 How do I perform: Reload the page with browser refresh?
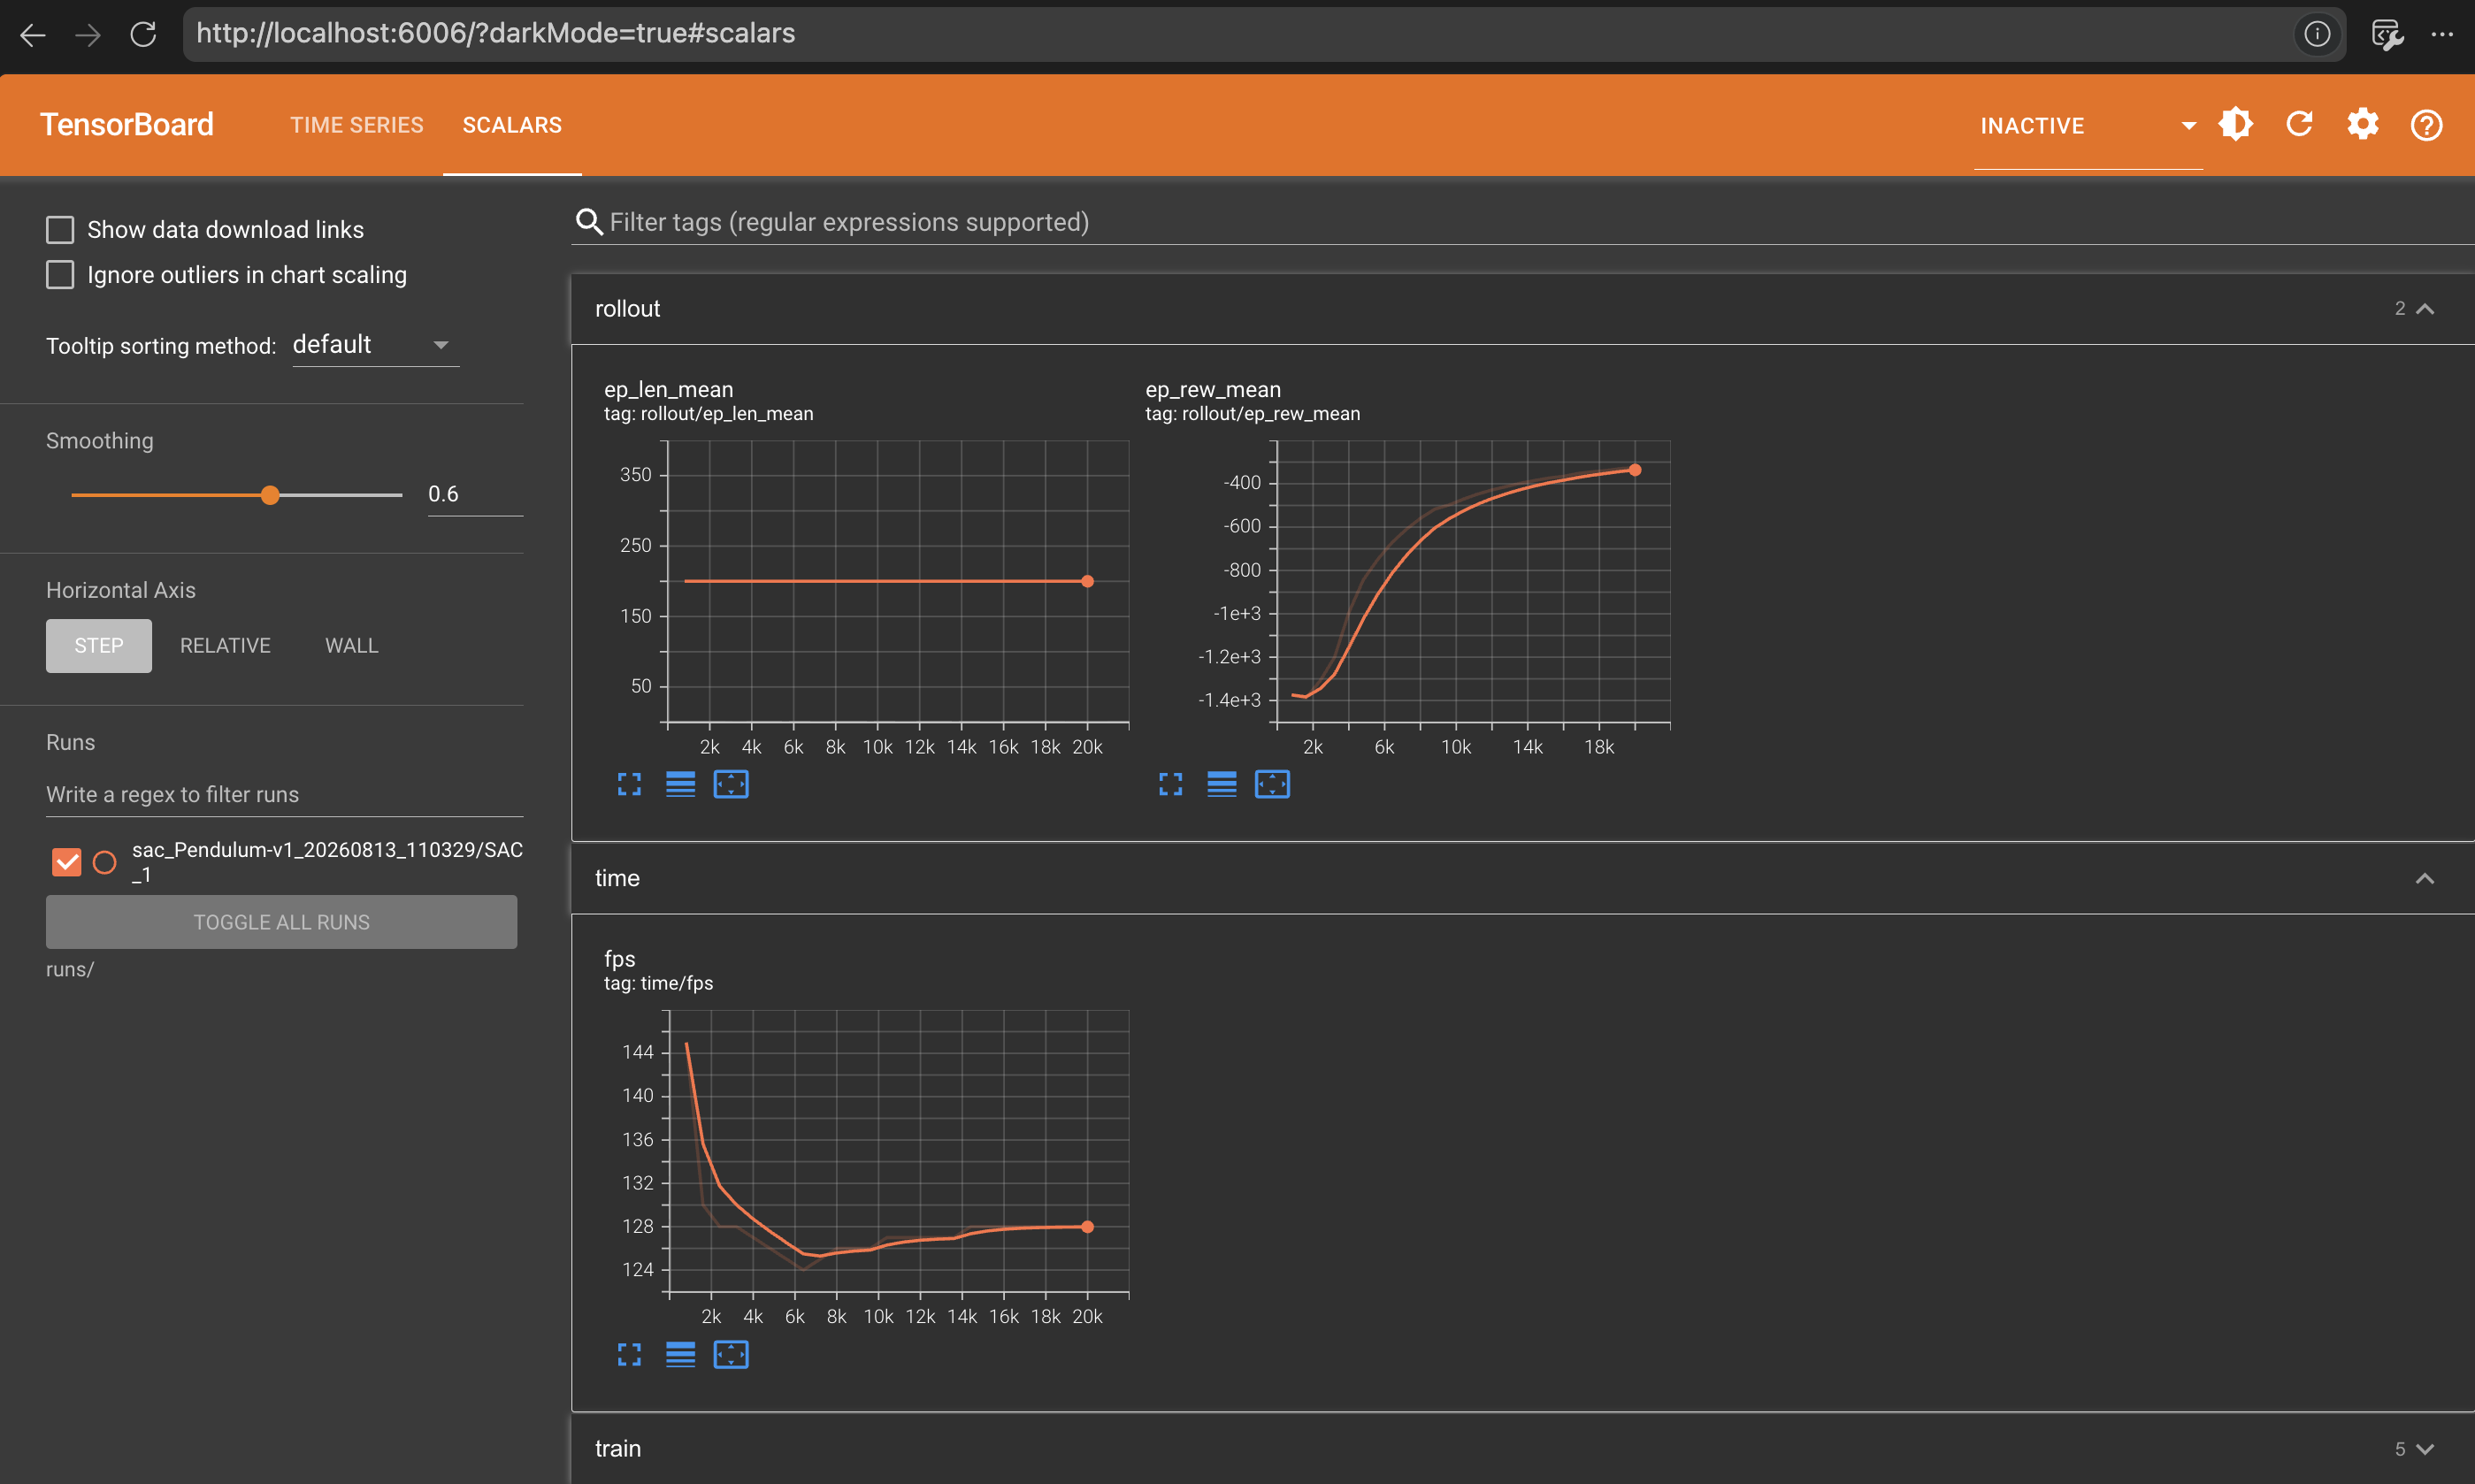[x=143, y=35]
